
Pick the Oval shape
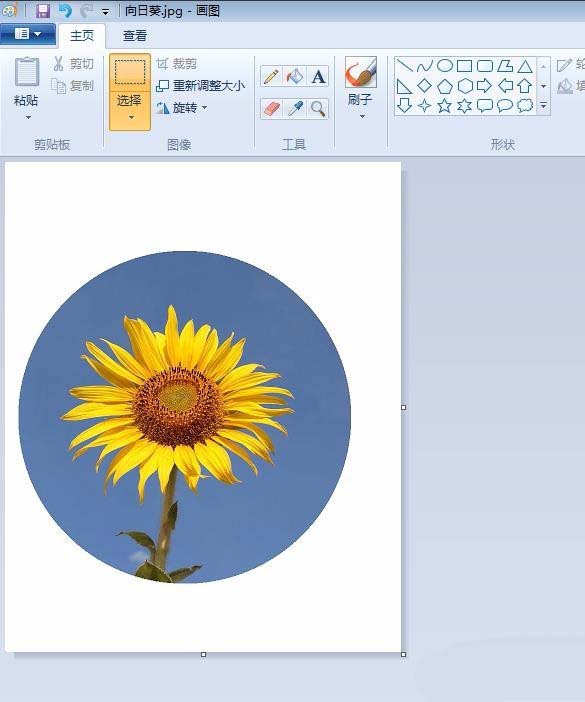(444, 66)
